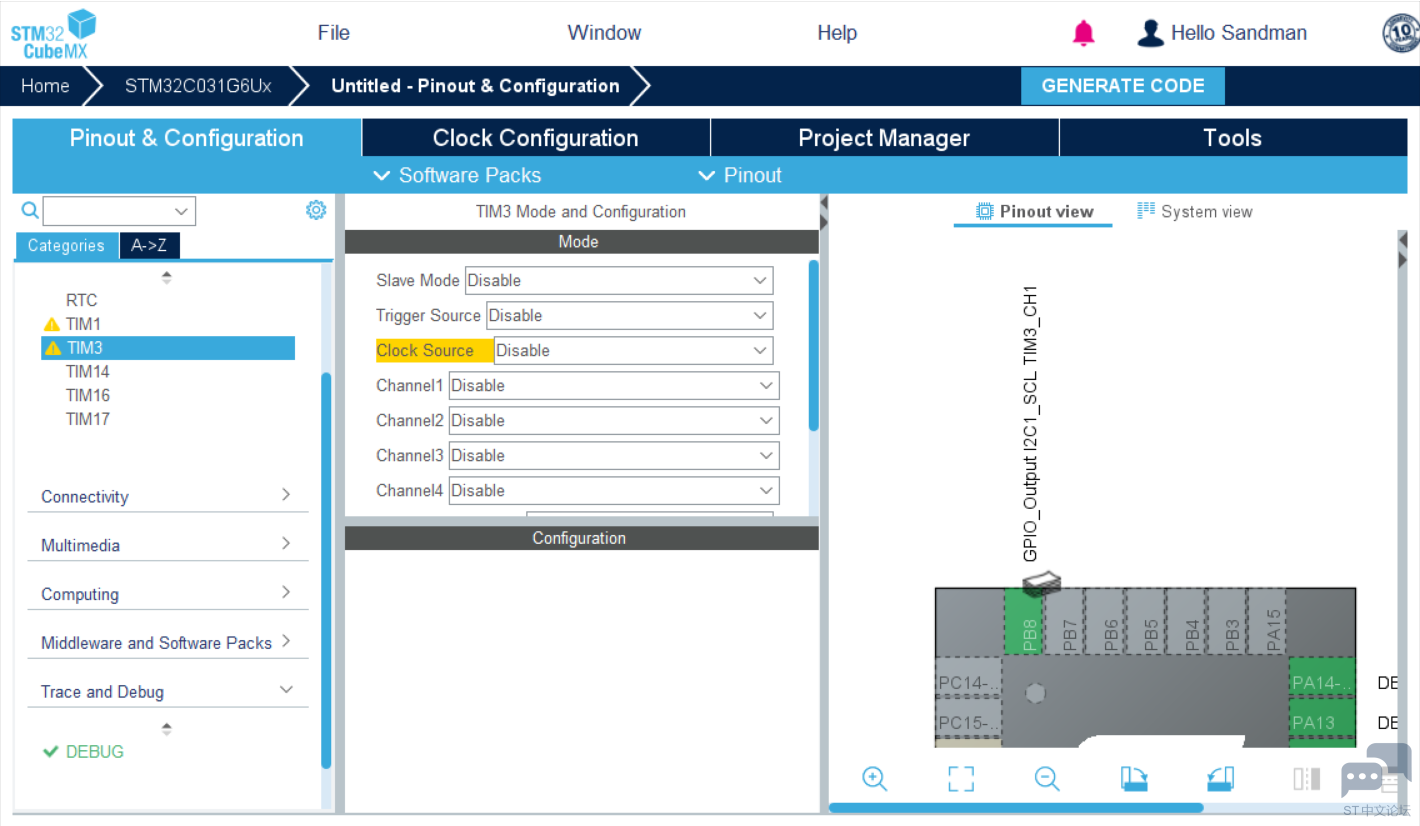Switch to the Categories tab
The height and width of the screenshot is (826, 1420).
(66, 246)
